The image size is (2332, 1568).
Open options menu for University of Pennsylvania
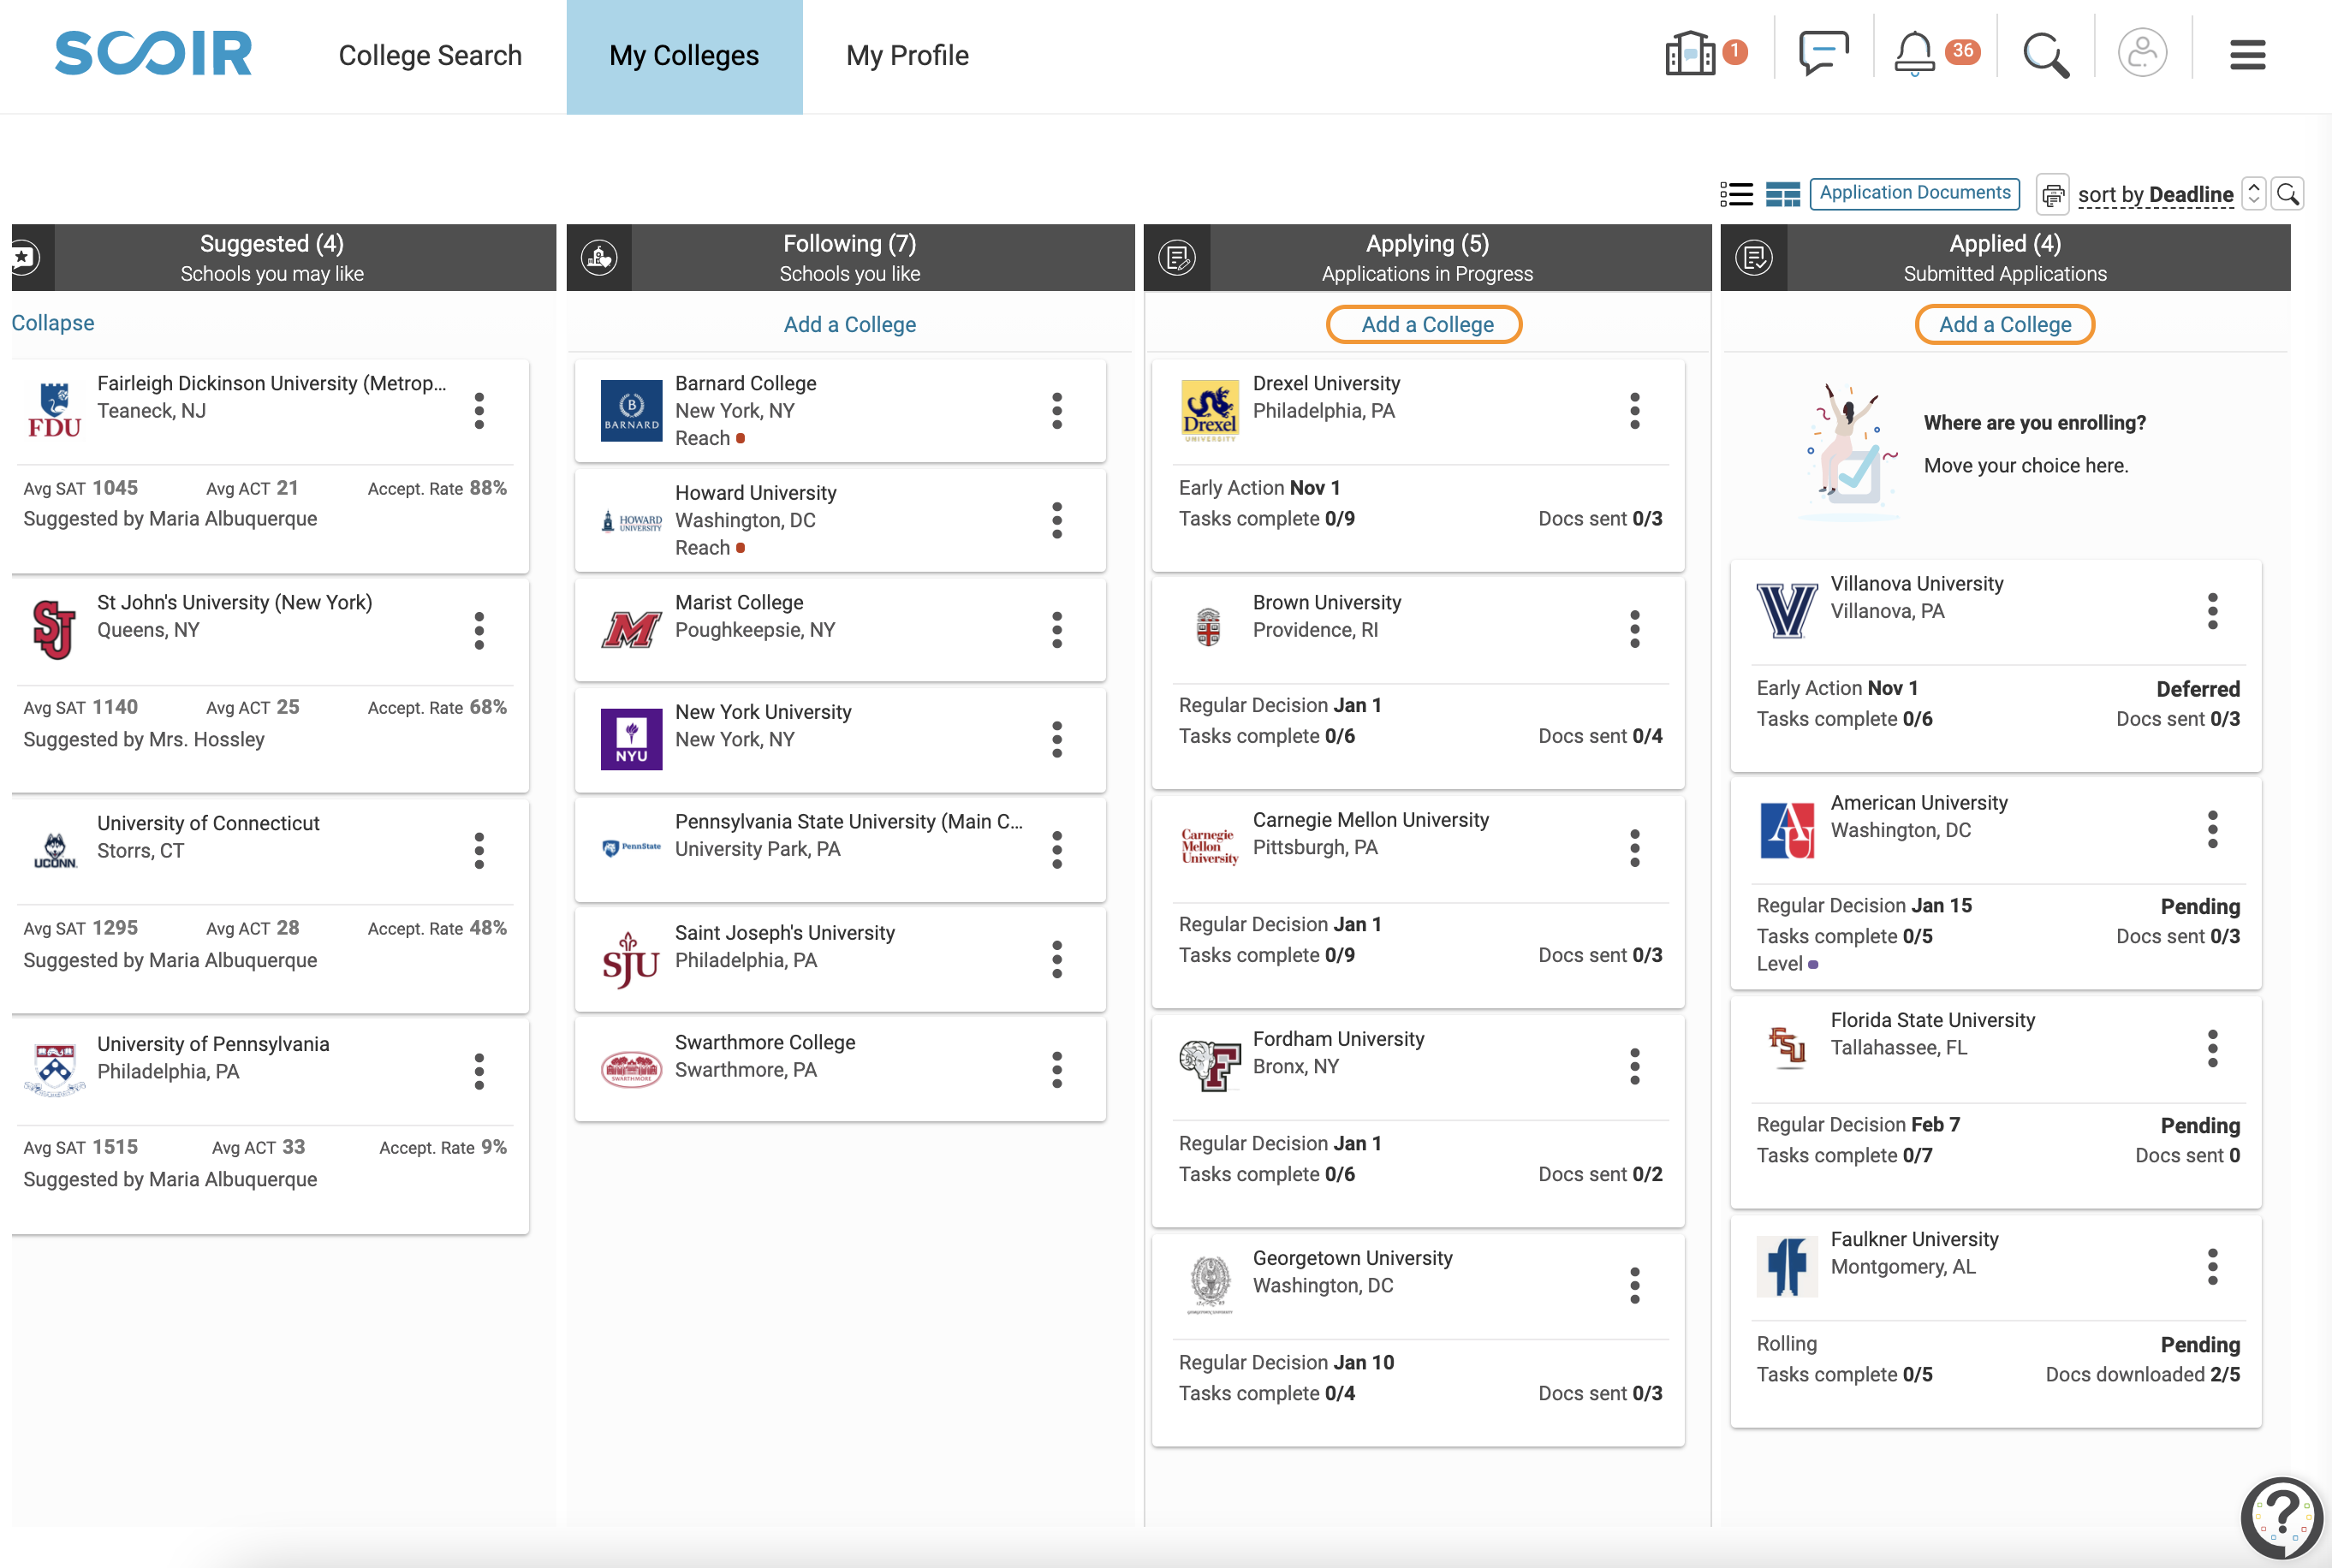click(x=479, y=1072)
